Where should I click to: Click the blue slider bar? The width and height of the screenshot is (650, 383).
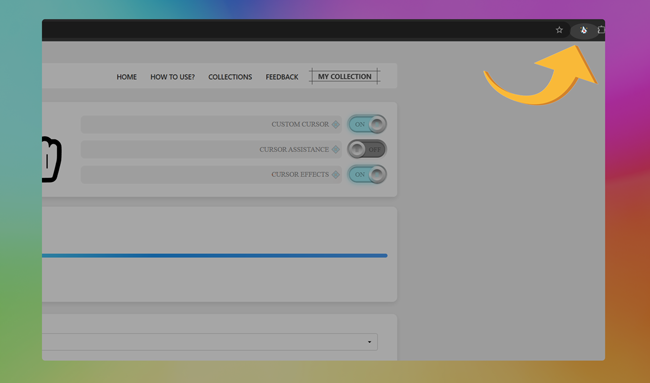click(215, 256)
